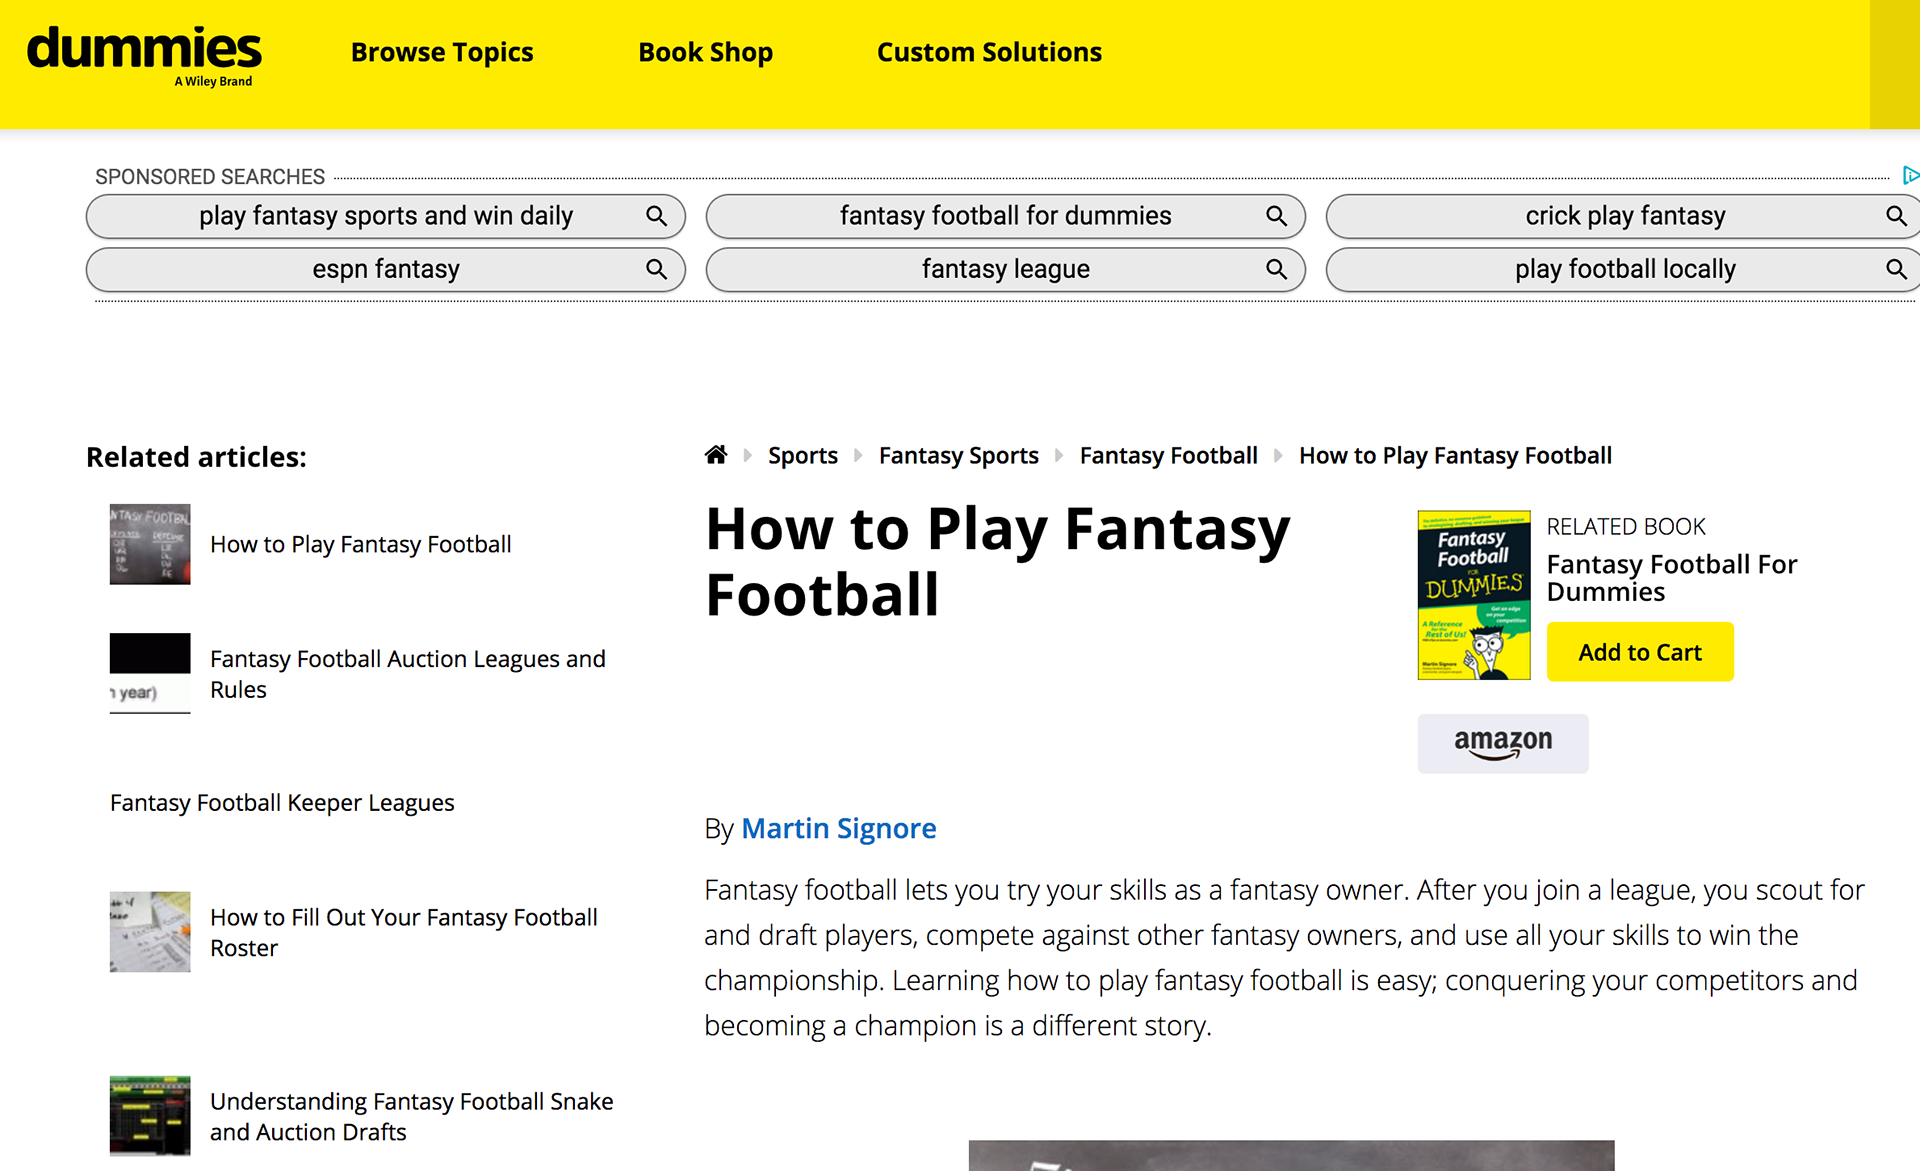Open 'How to Fill Out Your Fantasy Football Roster'
Viewport: 1920px width, 1171px height.
404,932
